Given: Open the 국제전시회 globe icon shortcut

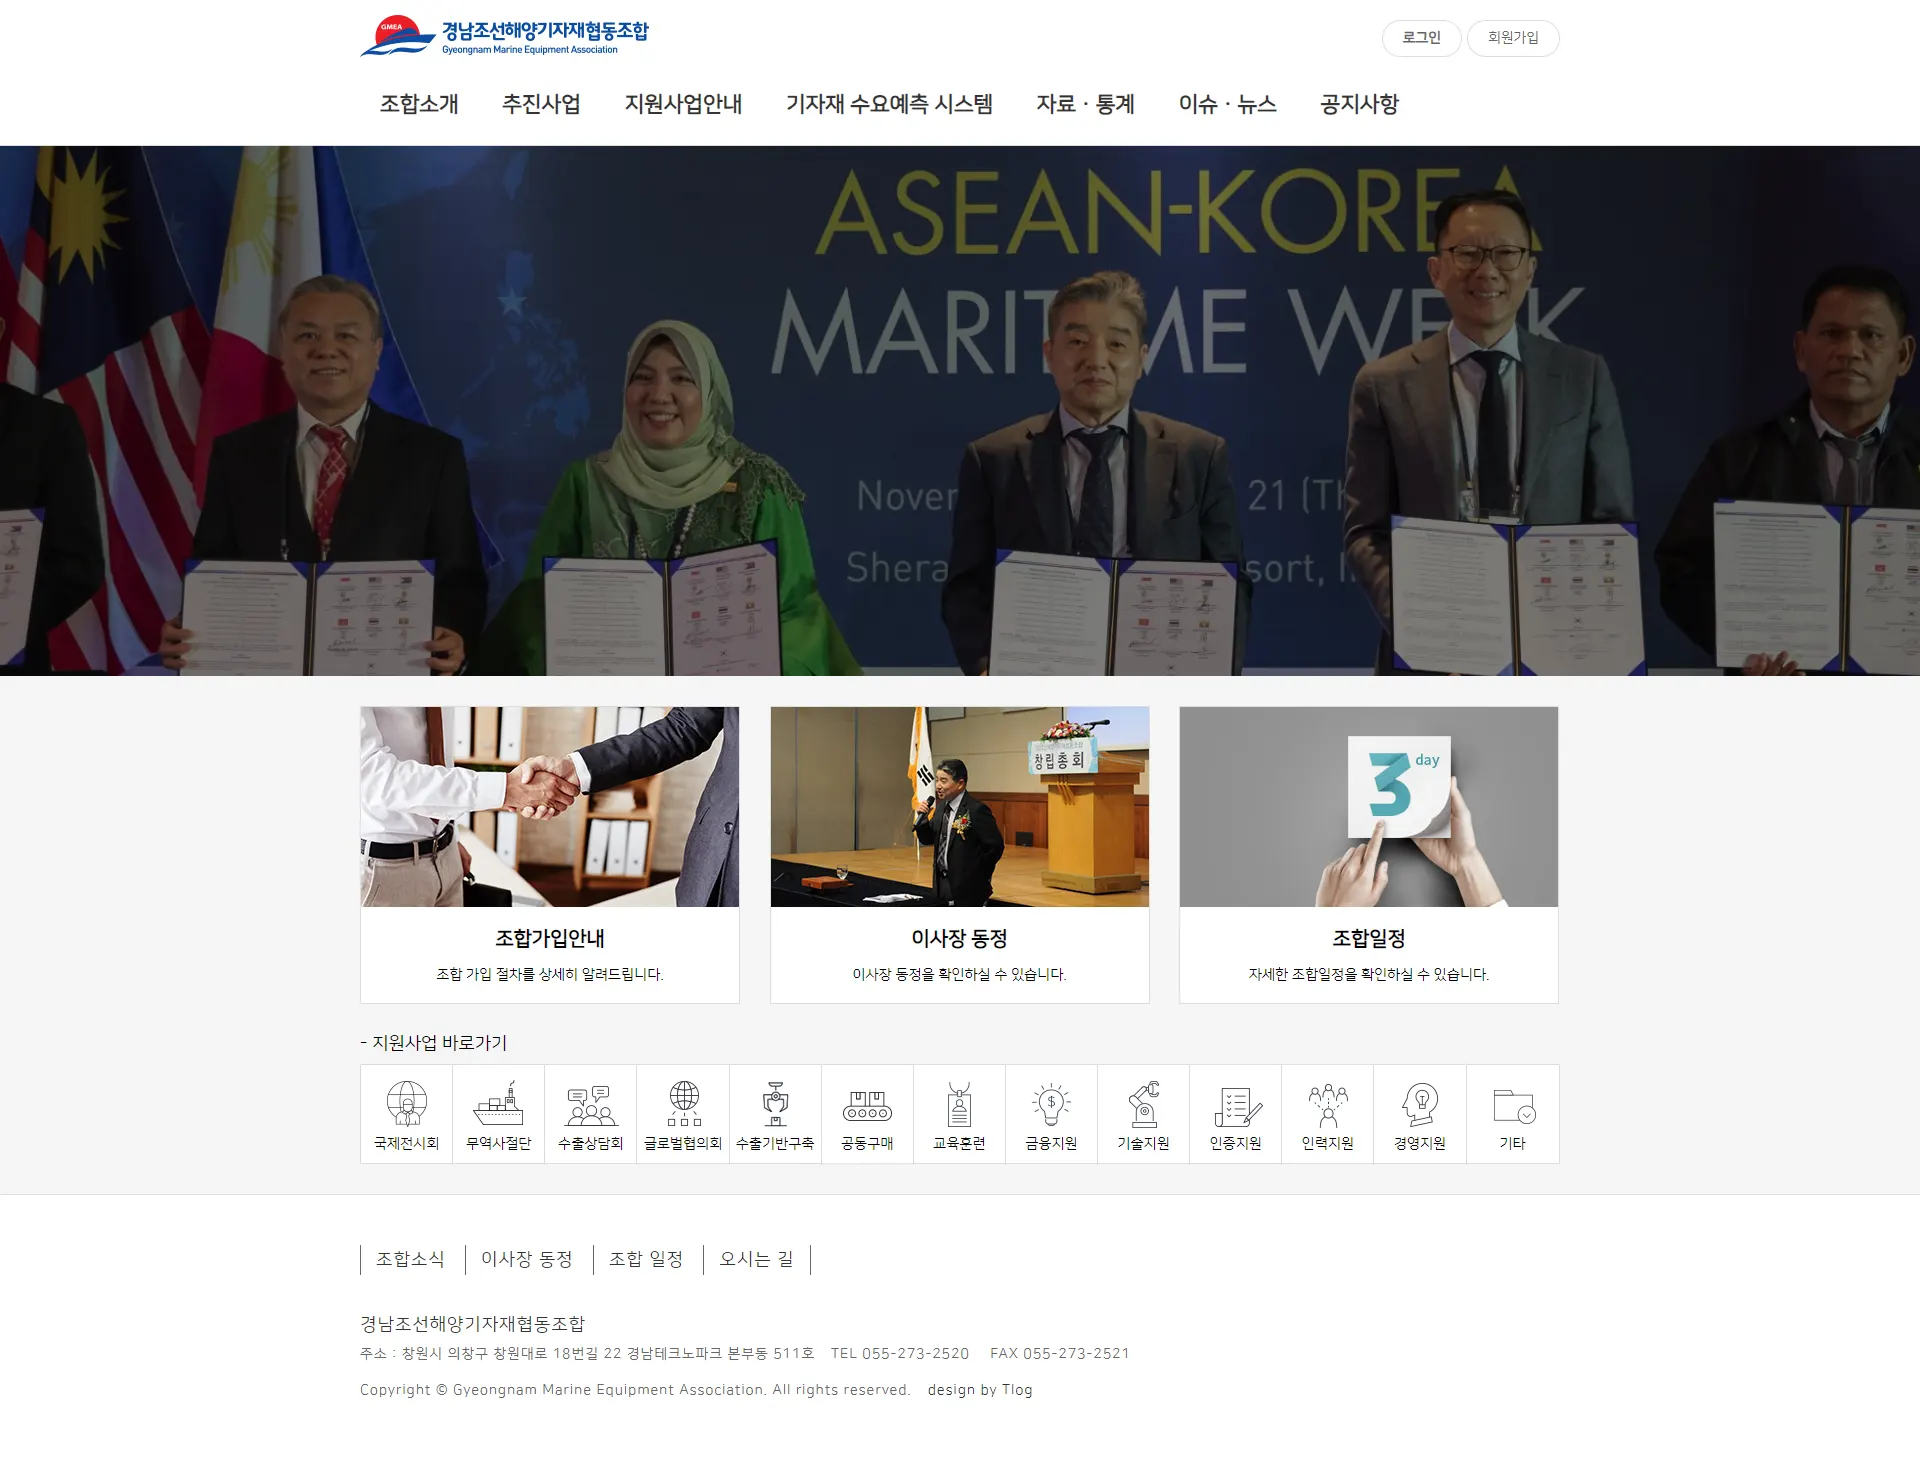Looking at the screenshot, I should point(406,1104).
